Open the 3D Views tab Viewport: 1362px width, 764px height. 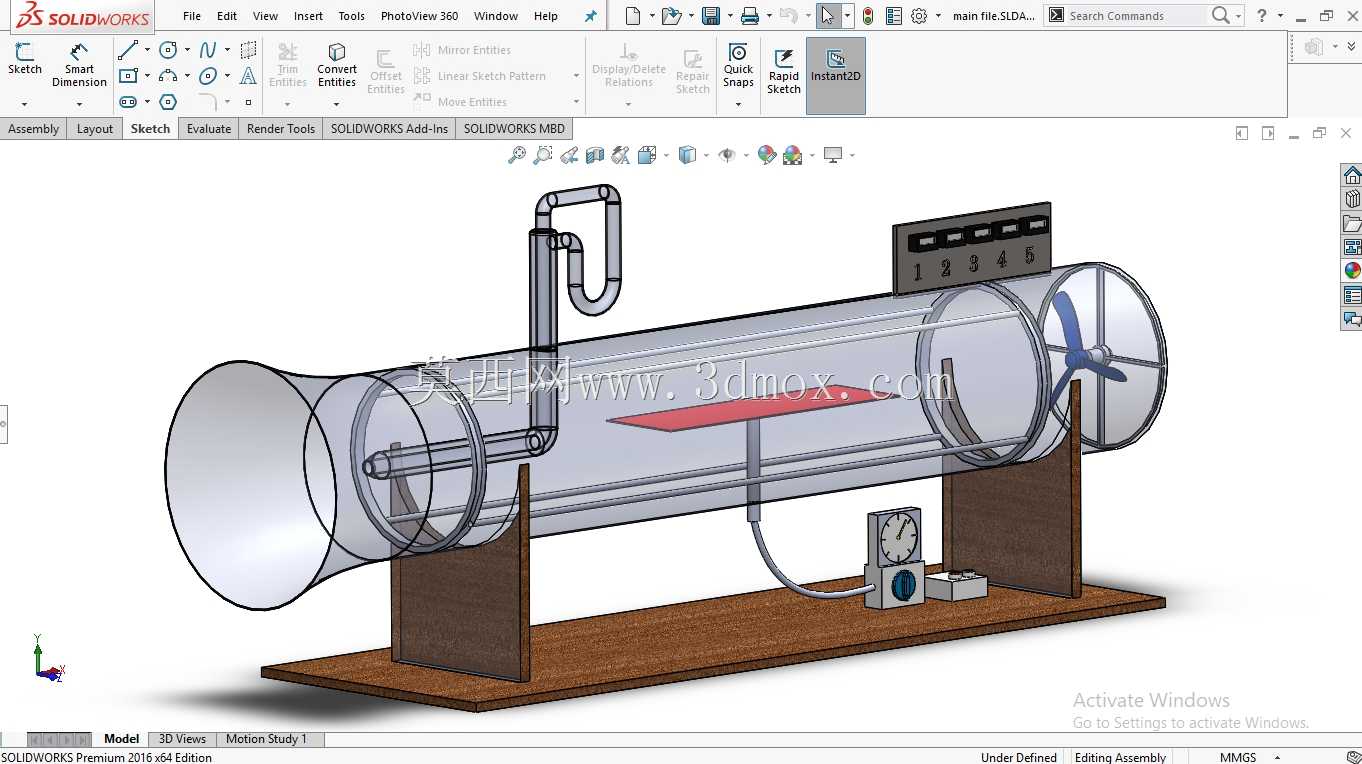[x=182, y=739]
